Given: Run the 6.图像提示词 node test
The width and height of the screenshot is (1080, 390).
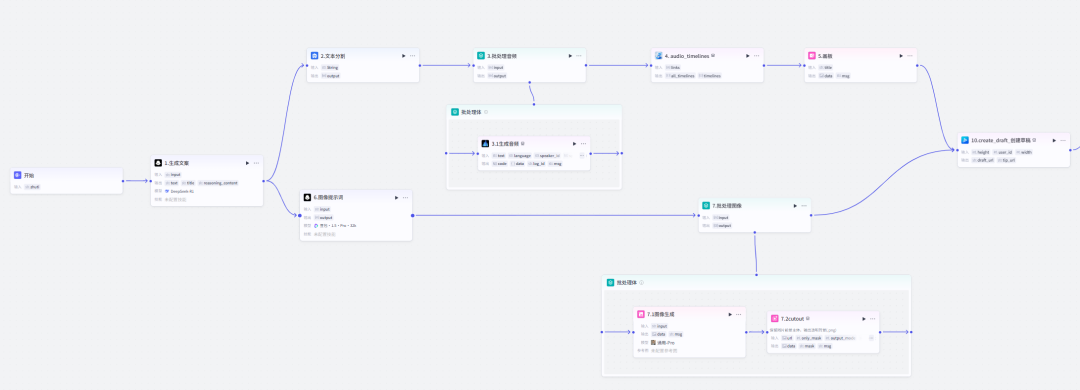Looking at the screenshot, I should [x=396, y=198].
